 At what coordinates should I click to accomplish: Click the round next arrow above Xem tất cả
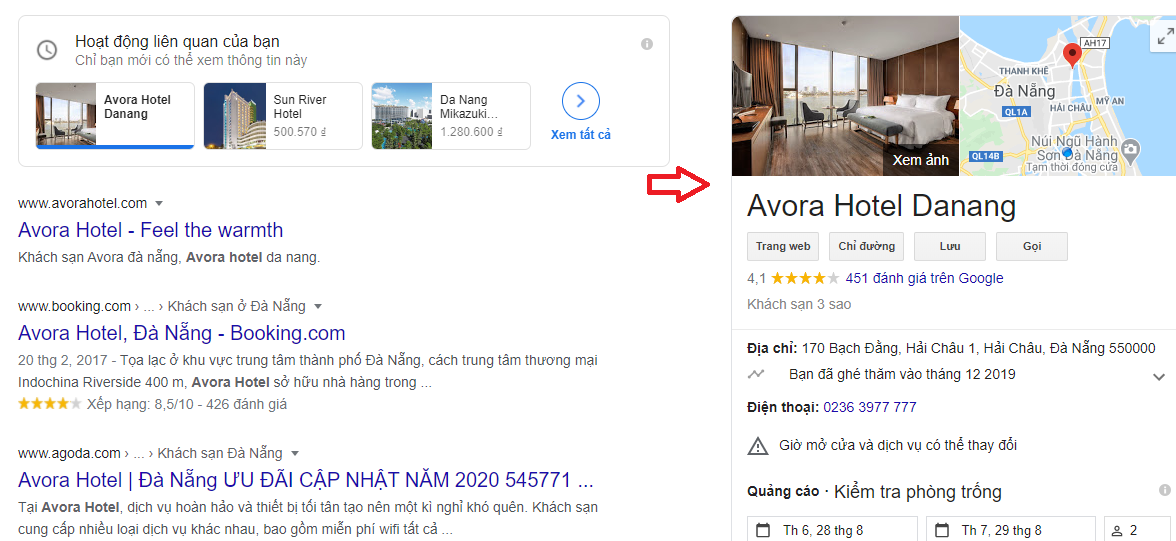pyautogui.click(x=580, y=102)
